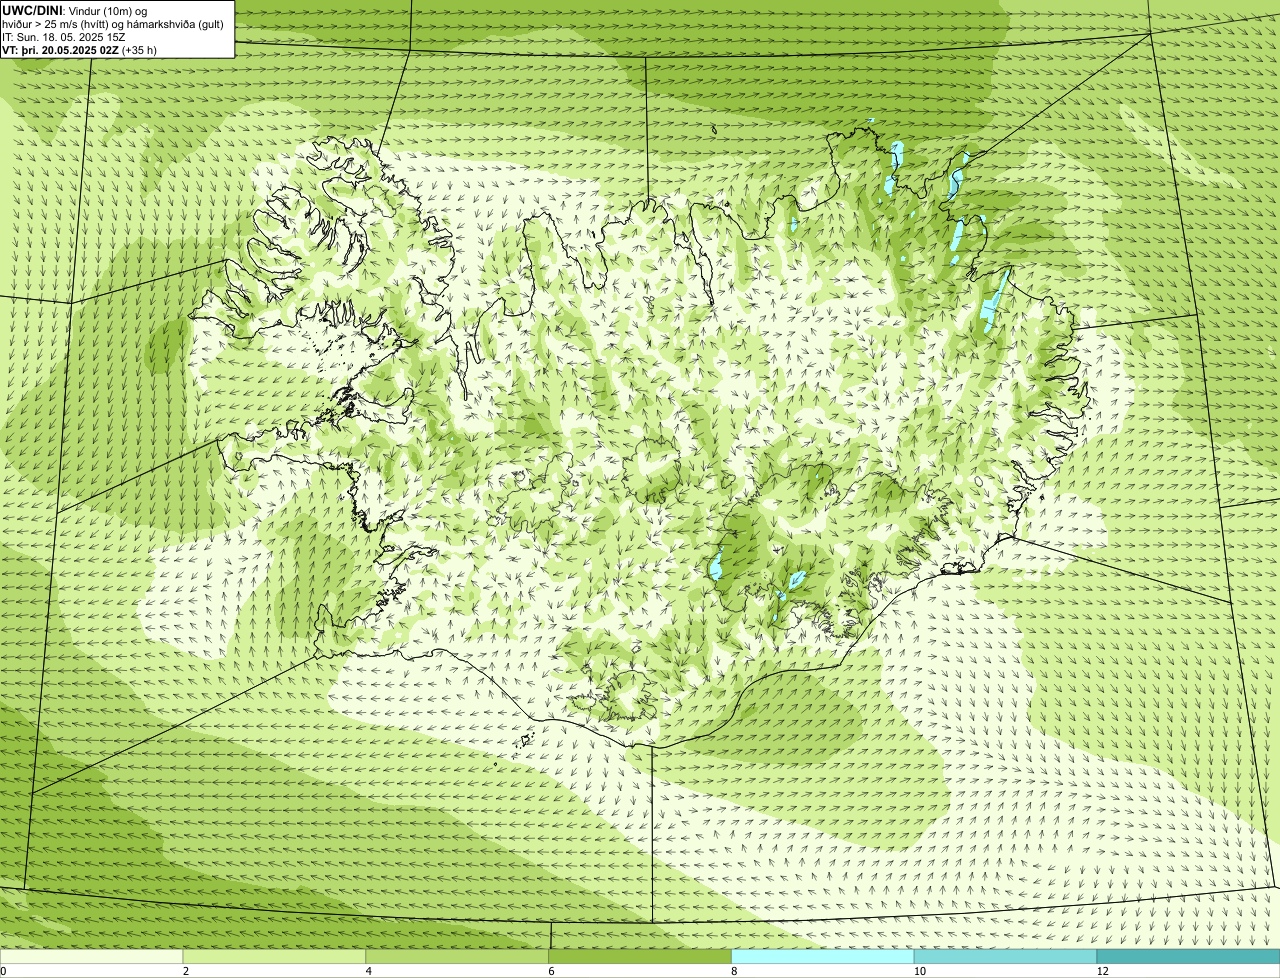Click the '6' tick label on the scale
This screenshot has width=1280, height=978.
tap(551, 971)
